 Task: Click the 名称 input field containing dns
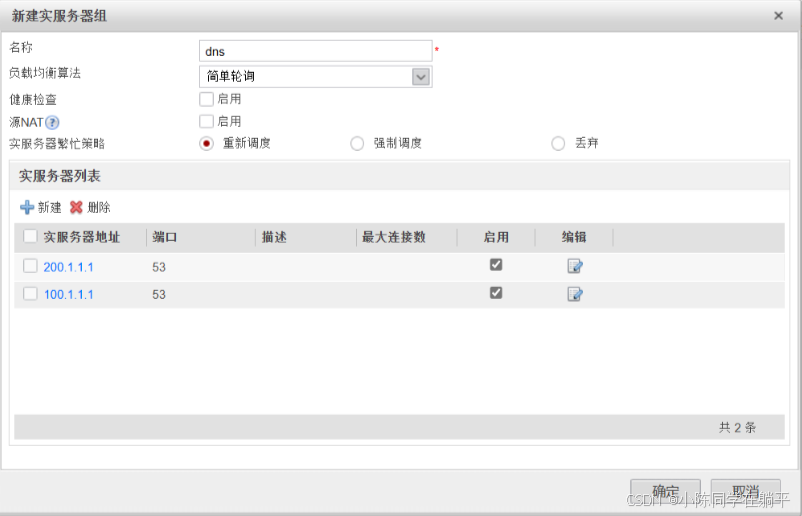point(316,51)
